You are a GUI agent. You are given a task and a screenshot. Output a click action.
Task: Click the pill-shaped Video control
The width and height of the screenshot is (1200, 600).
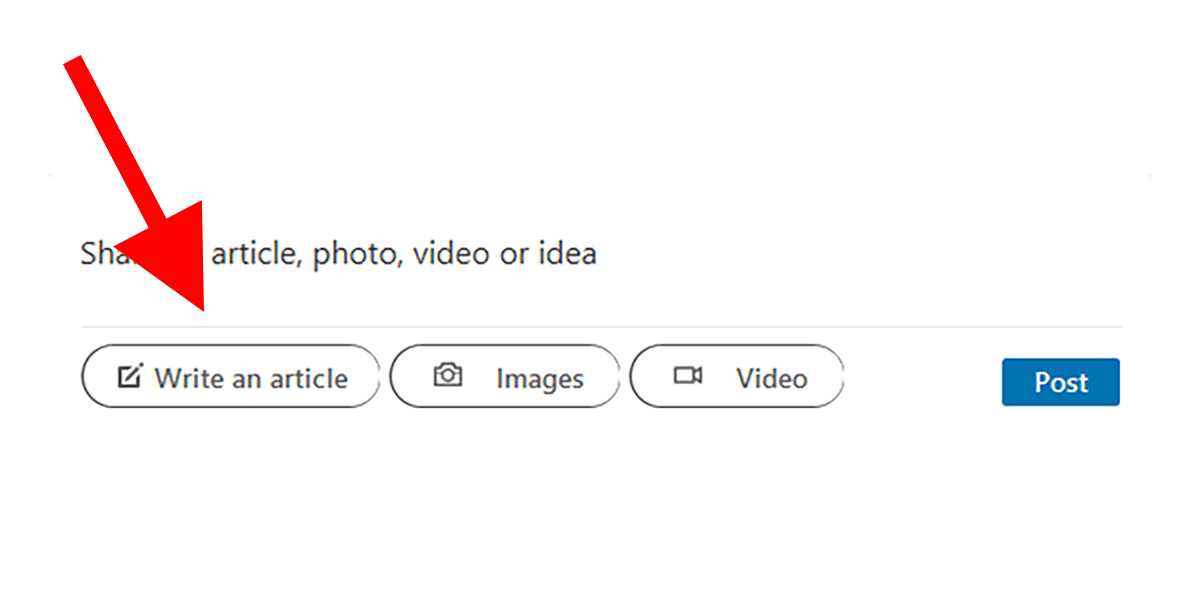(737, 377)
